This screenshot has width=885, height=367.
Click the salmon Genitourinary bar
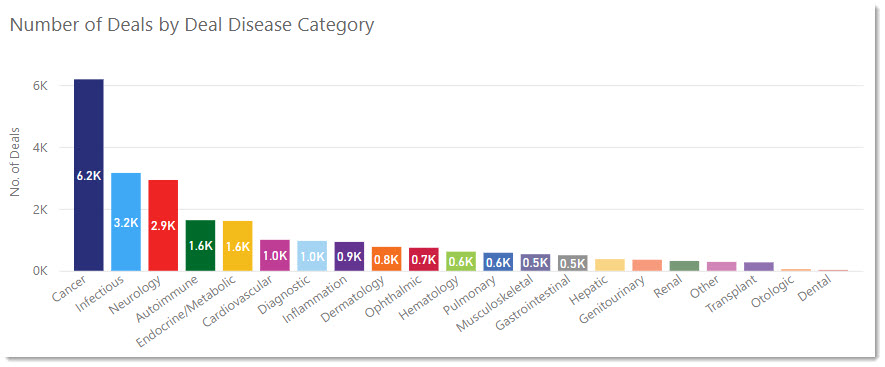coord(647,265)
